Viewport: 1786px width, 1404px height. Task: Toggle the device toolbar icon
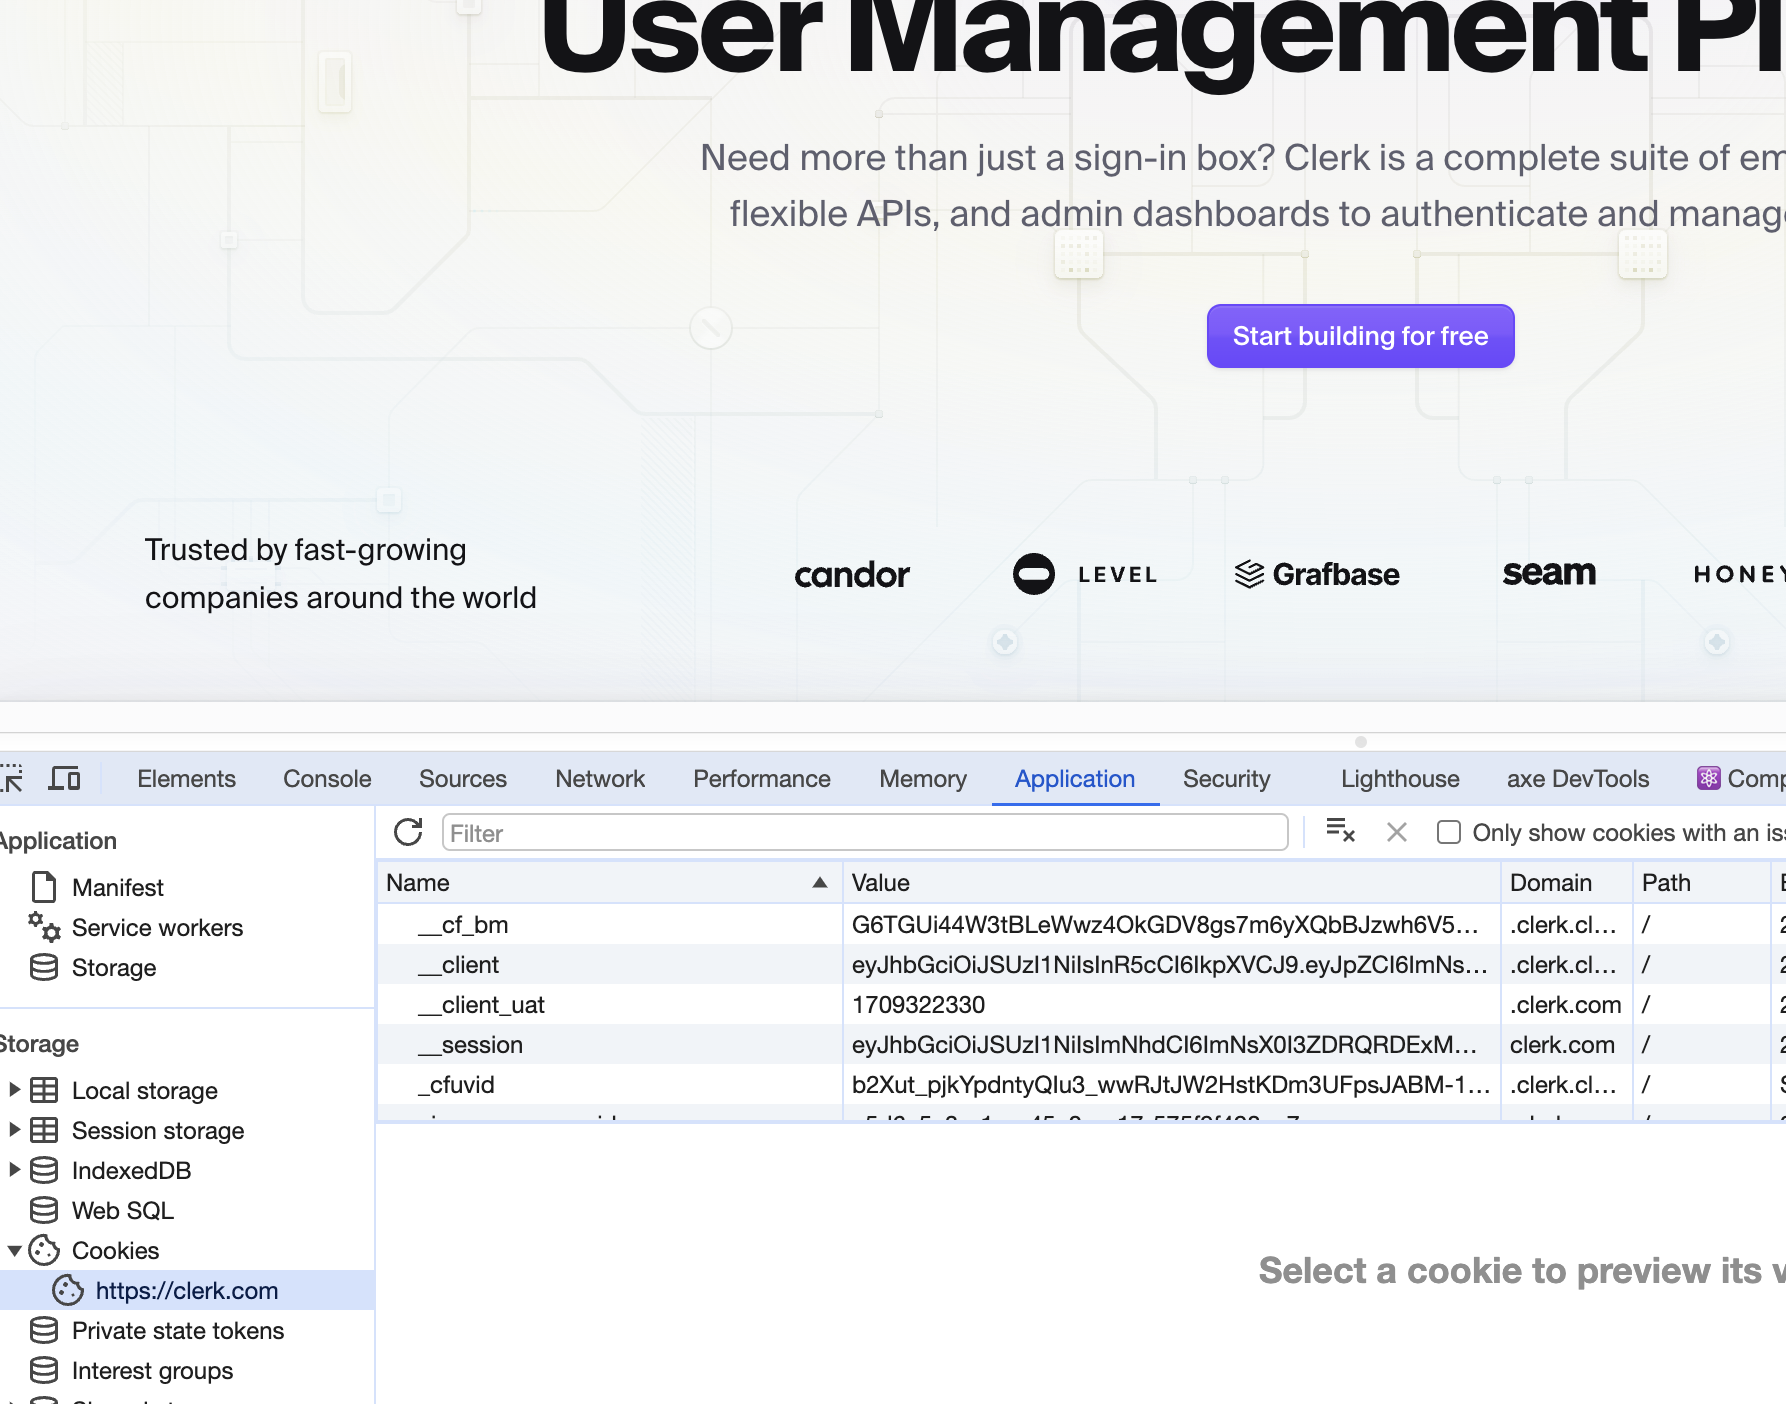64,778
